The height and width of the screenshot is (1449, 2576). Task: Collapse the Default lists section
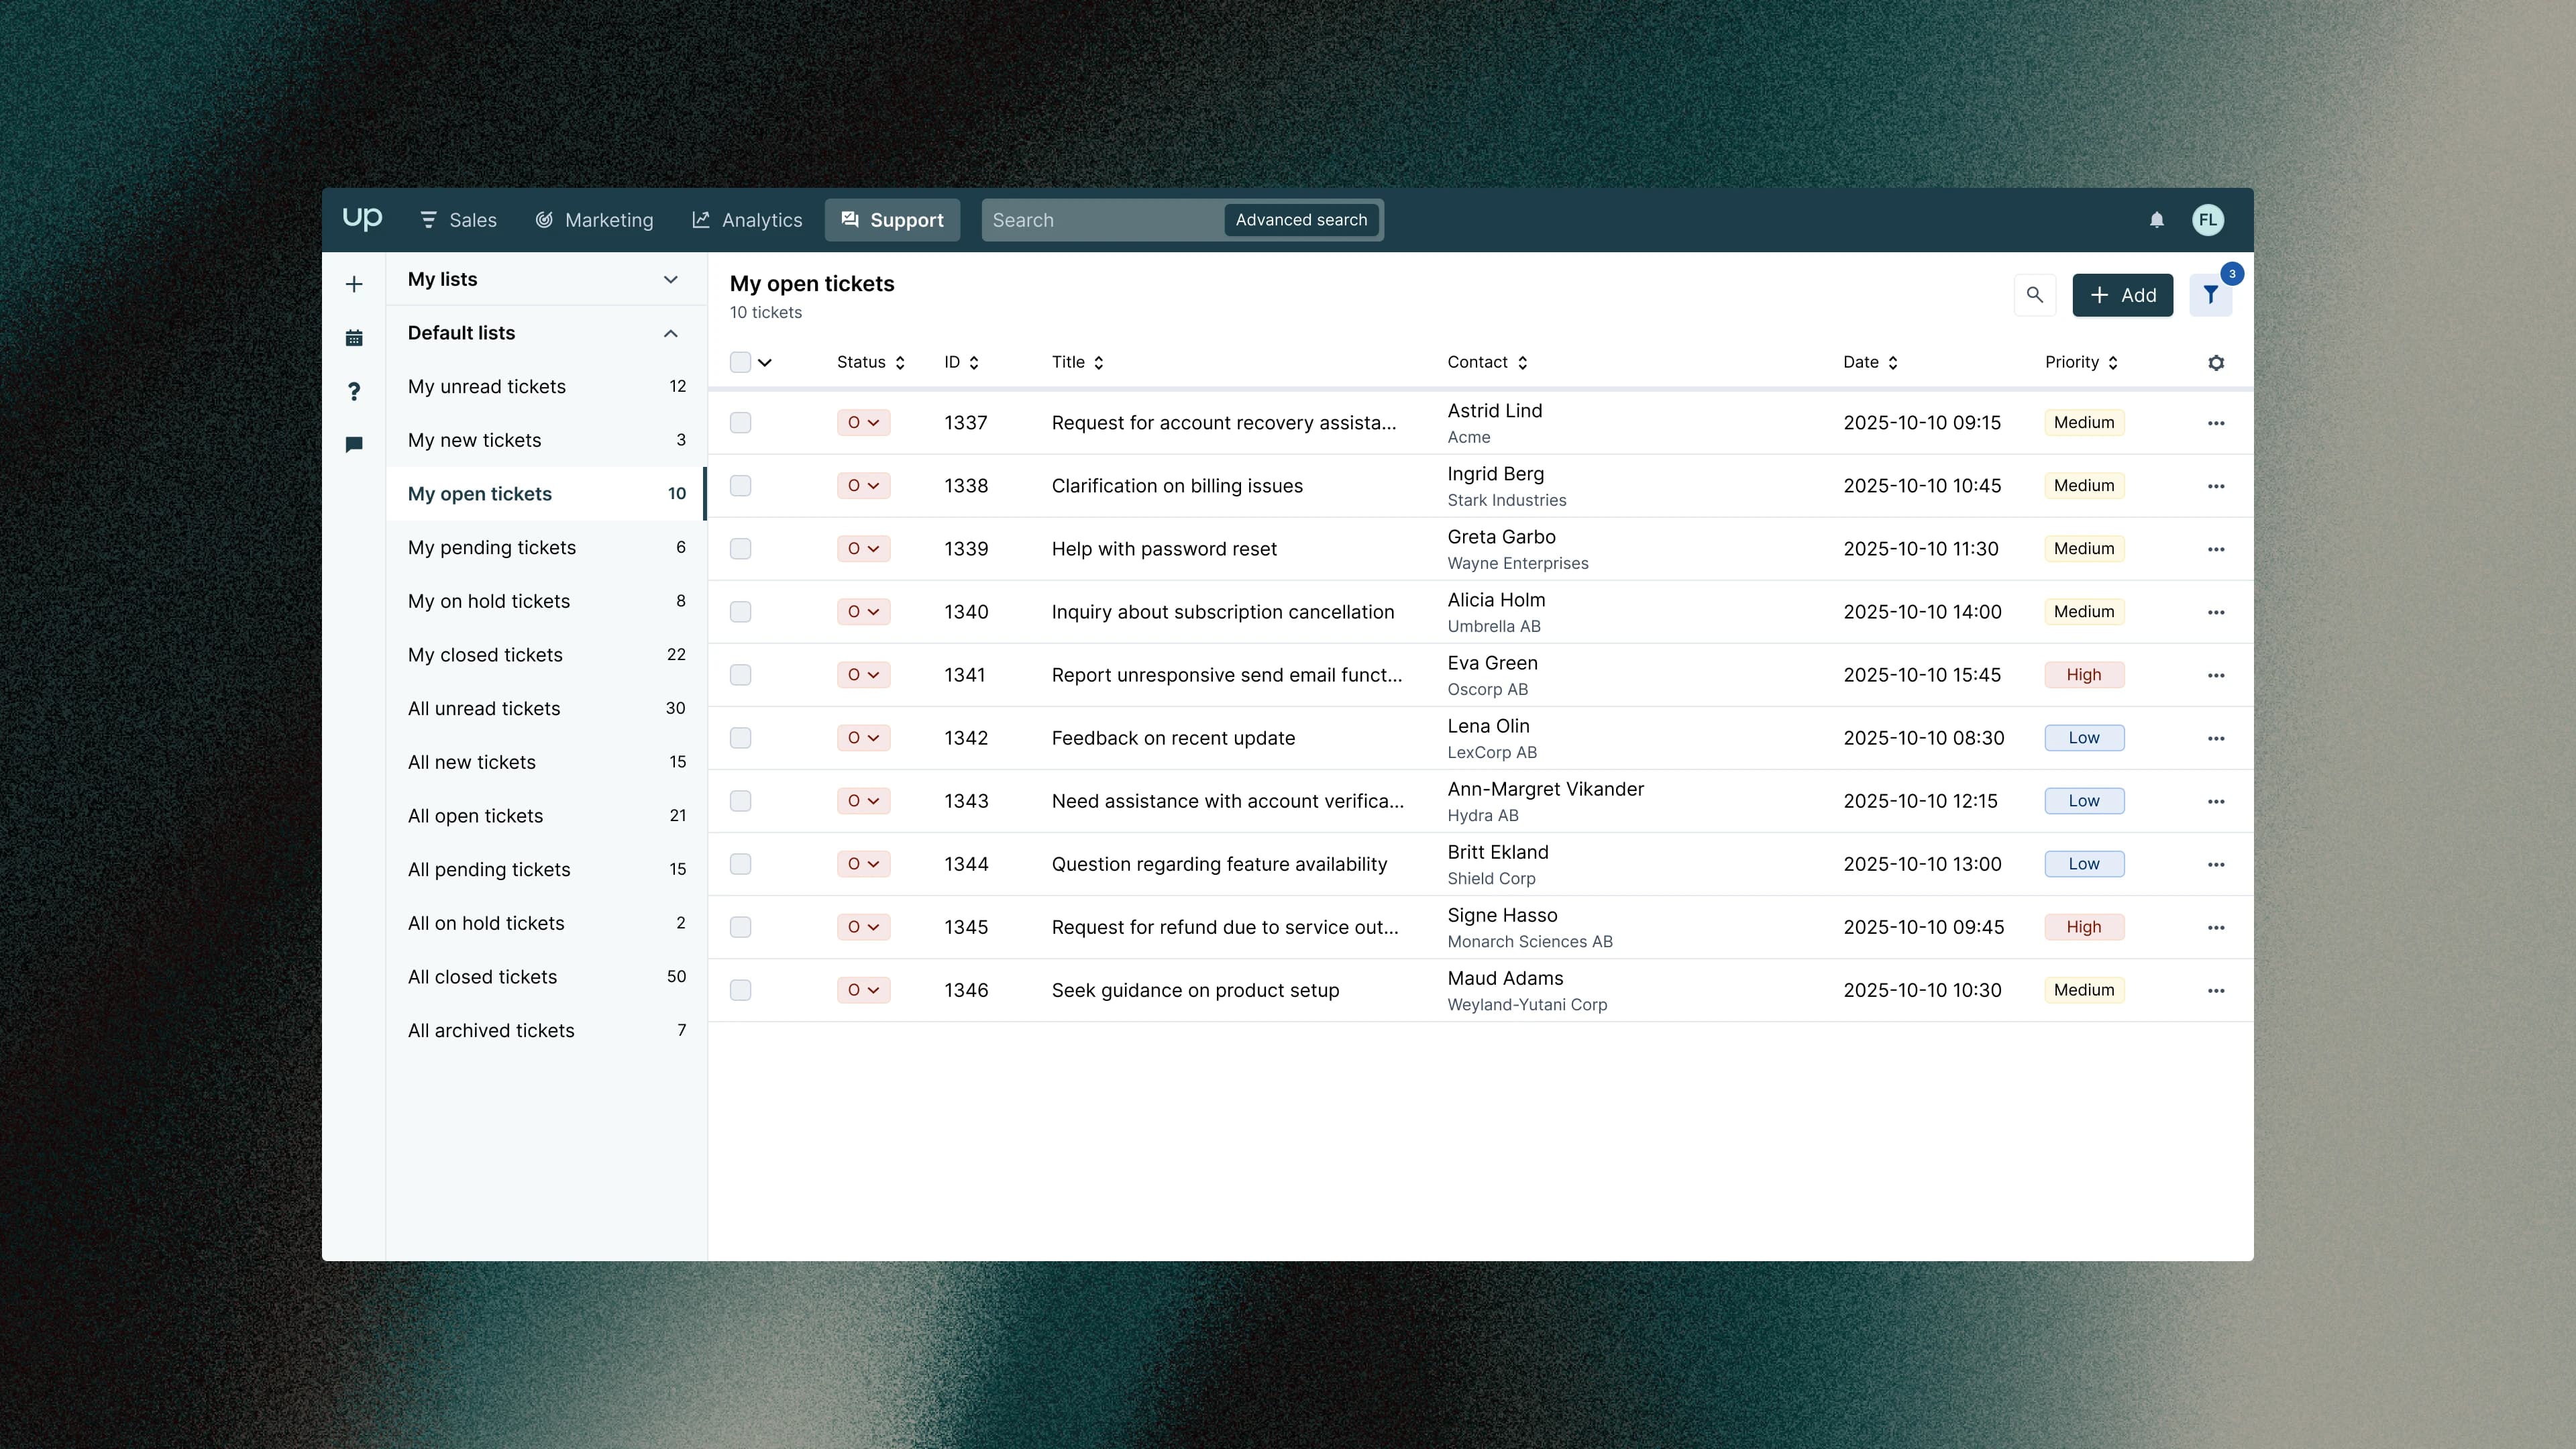(x=670, y=333)
